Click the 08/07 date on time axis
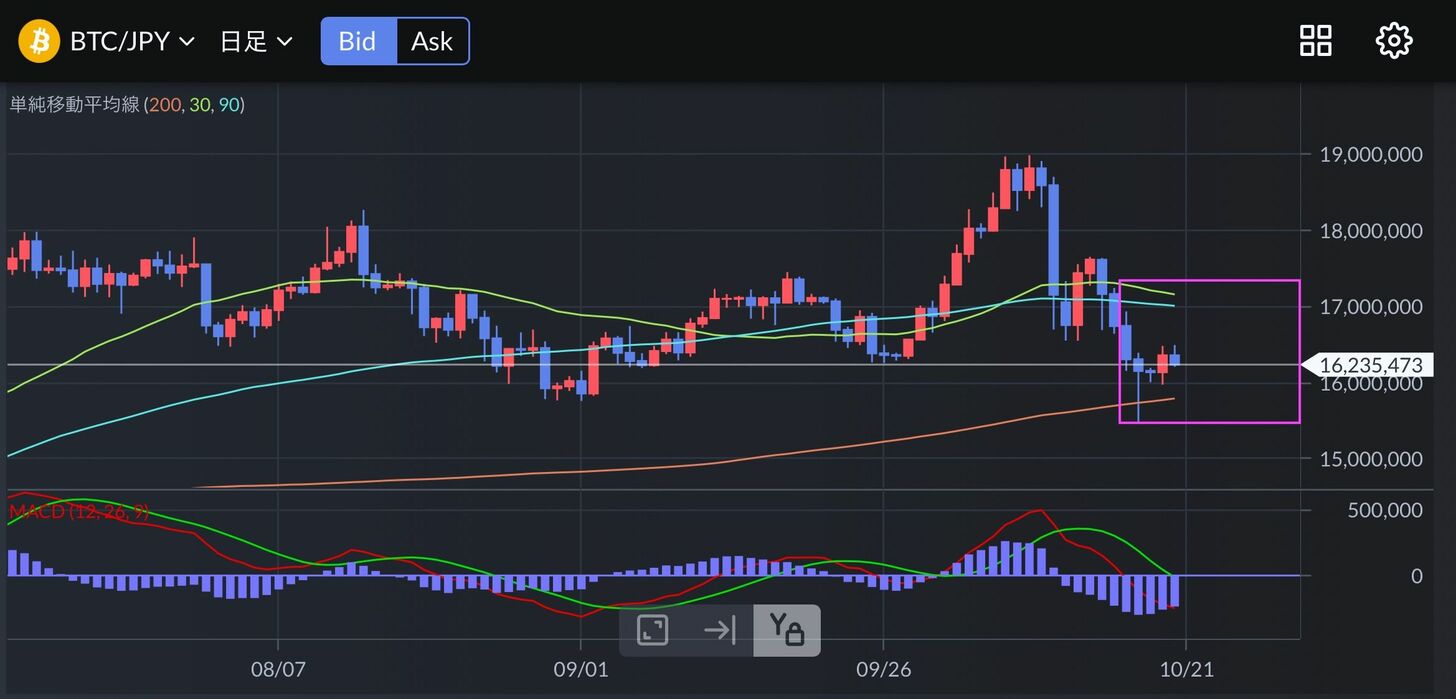 pyautogui.click(x=277, y=669)
